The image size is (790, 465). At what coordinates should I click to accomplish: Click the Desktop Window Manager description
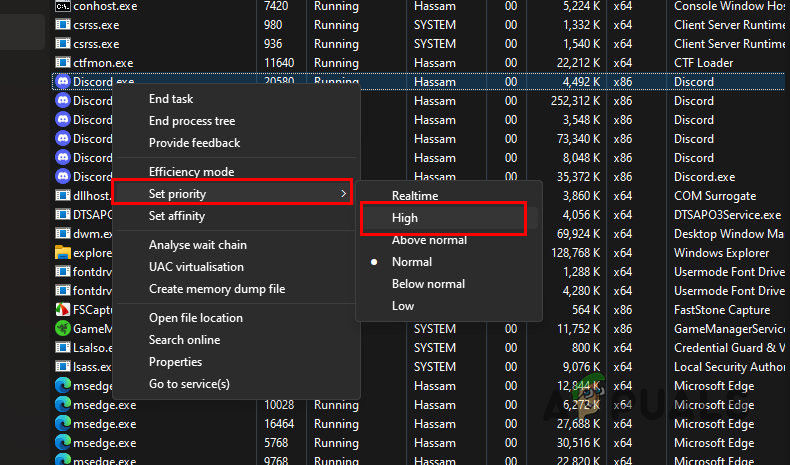(x=730, y=234)
